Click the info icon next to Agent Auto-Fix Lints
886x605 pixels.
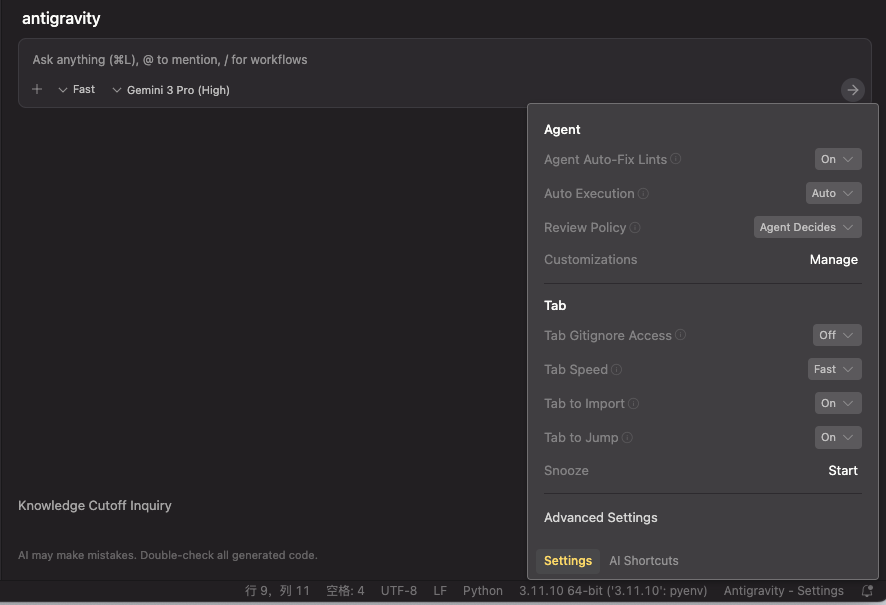click(676, 158)
